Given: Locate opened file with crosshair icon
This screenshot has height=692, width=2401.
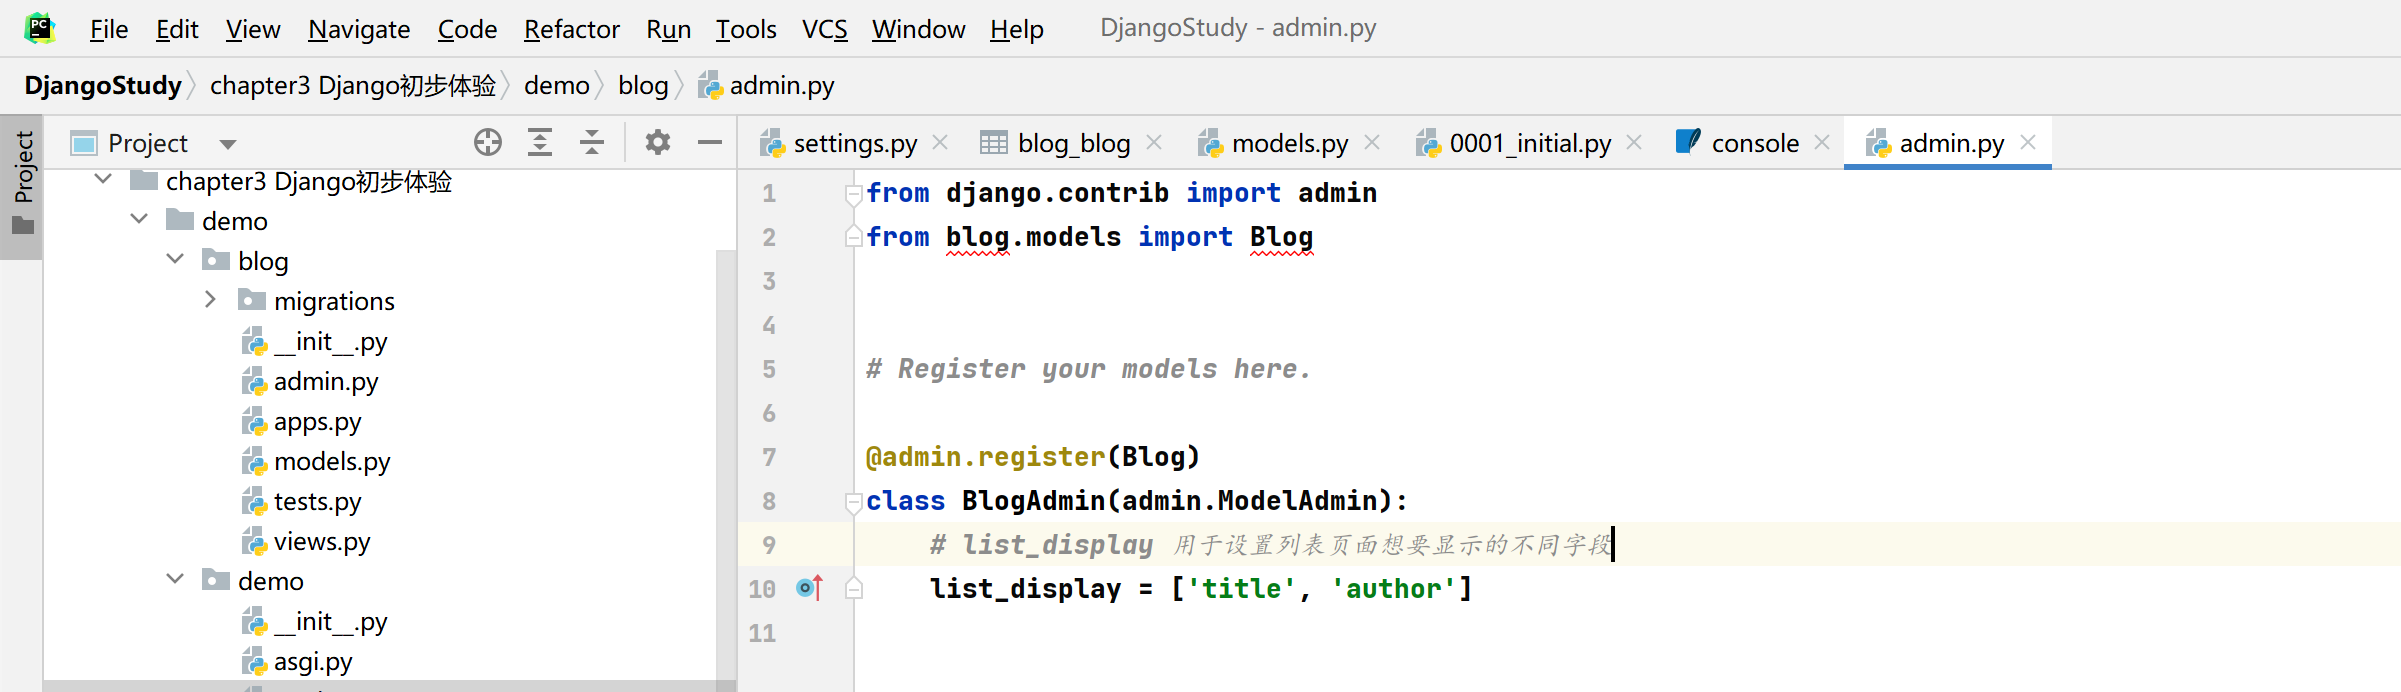Looking at the screenshot, I should point(488,143).
